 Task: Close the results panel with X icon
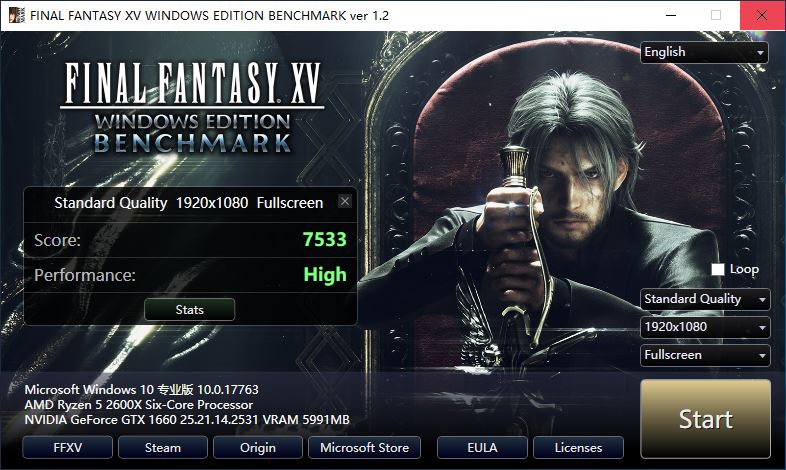click(x=345, y=201)
